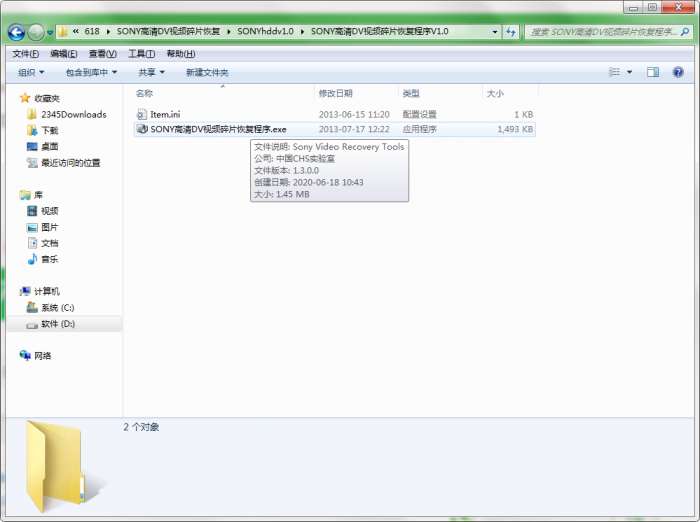Viewport: 700px width, 522px height.
Task: Click the 2013-06-15 11:20 date cell
Action: (354, 114)
